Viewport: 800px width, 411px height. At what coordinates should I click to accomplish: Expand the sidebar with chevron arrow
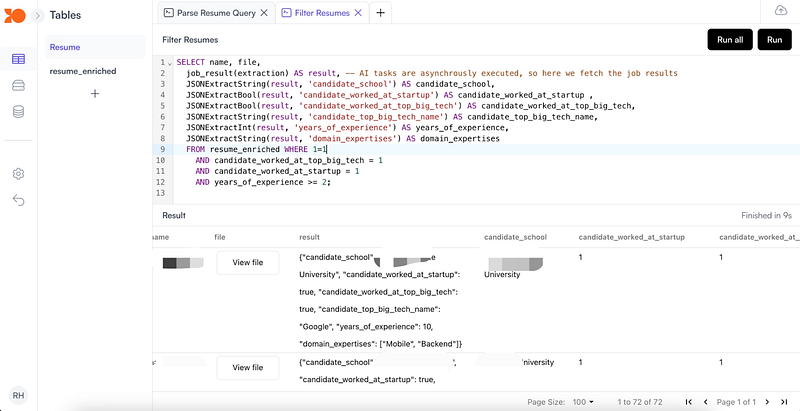37,16
